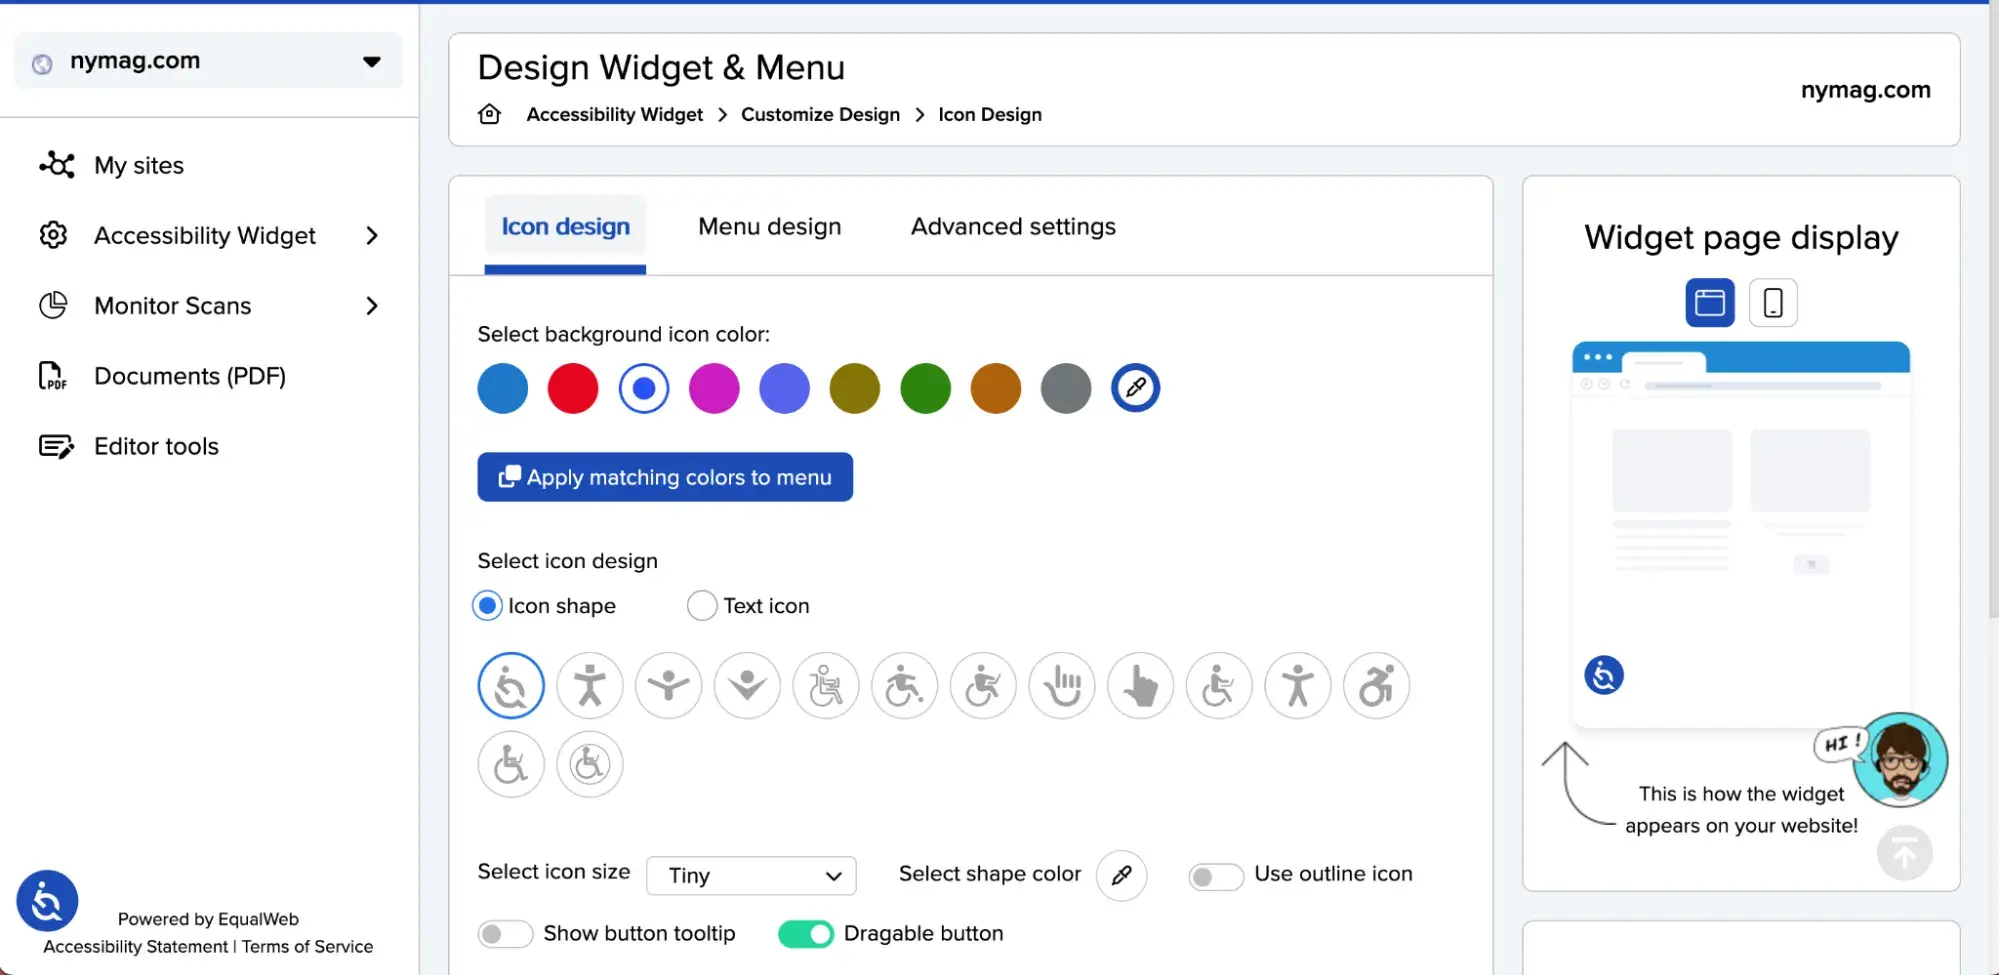
Task: Enable the Use outline icon toggle
Action: coord(1215,877)
